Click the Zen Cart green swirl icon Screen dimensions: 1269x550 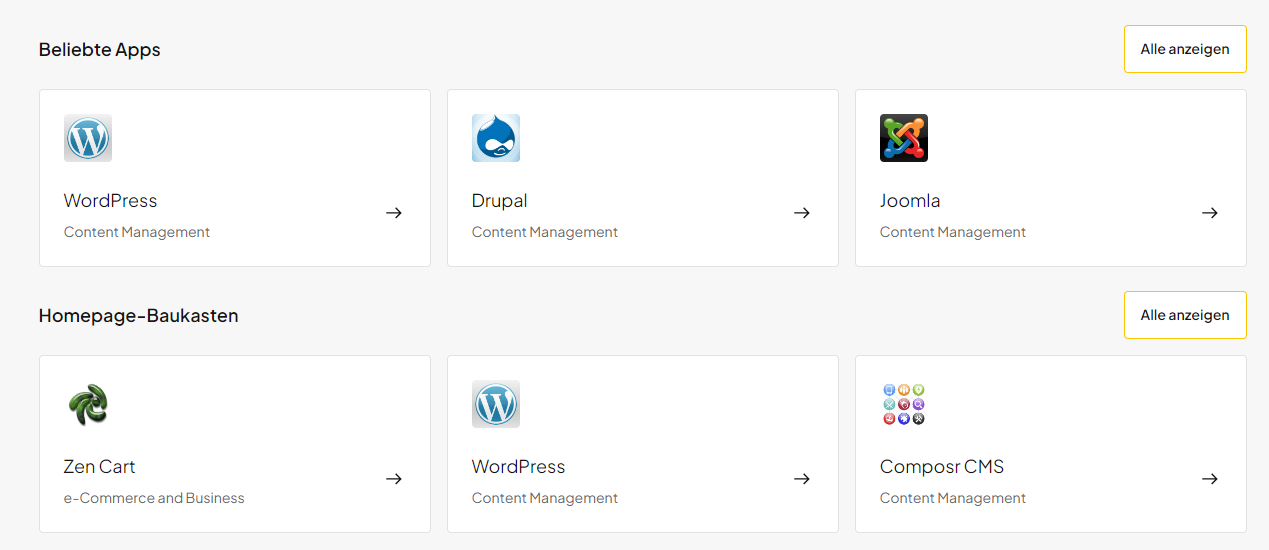[88, 404]
